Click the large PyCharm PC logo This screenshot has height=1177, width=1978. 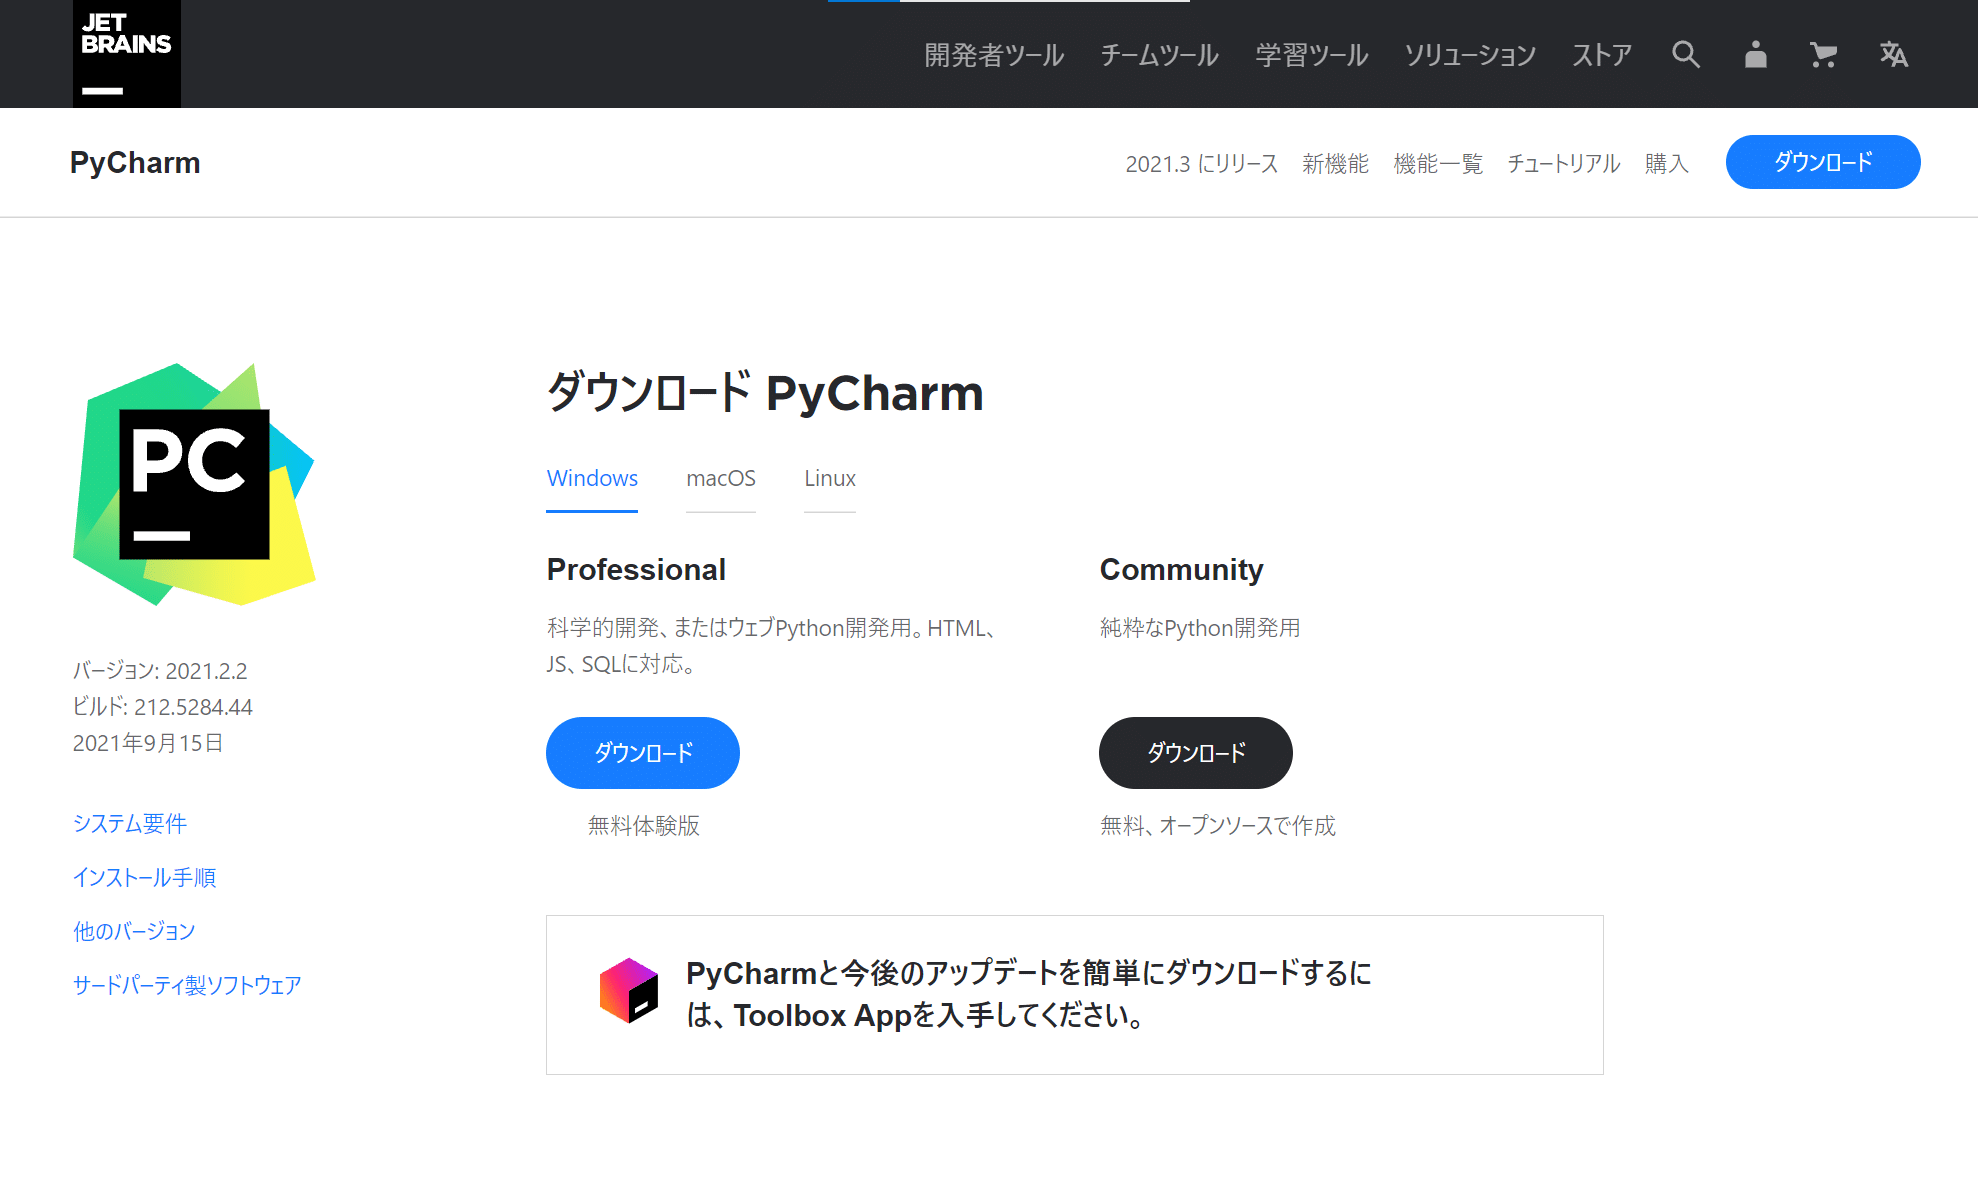coord(195,484)
